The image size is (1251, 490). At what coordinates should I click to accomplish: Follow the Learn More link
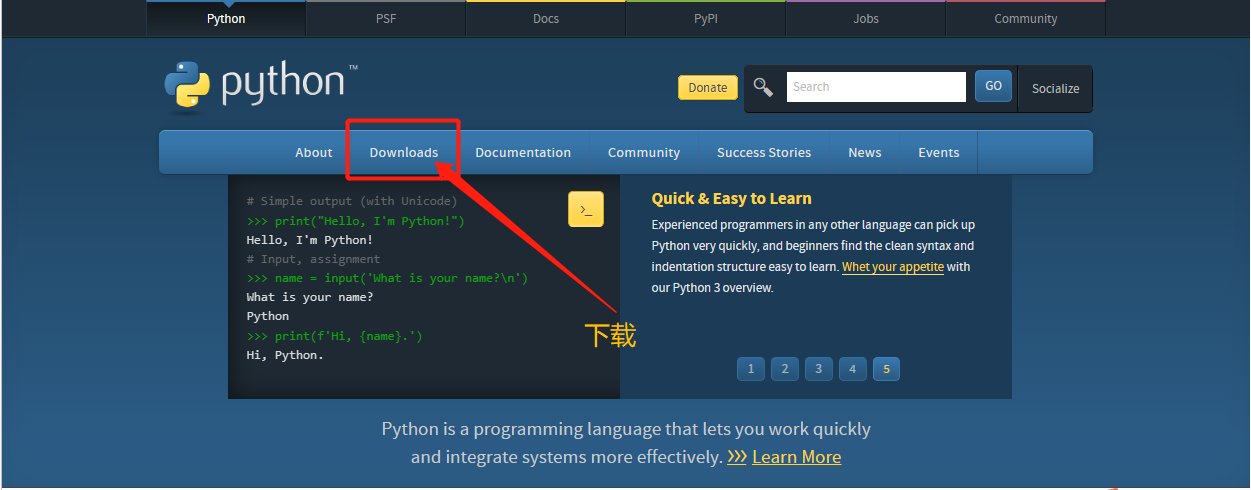[797, 457]
